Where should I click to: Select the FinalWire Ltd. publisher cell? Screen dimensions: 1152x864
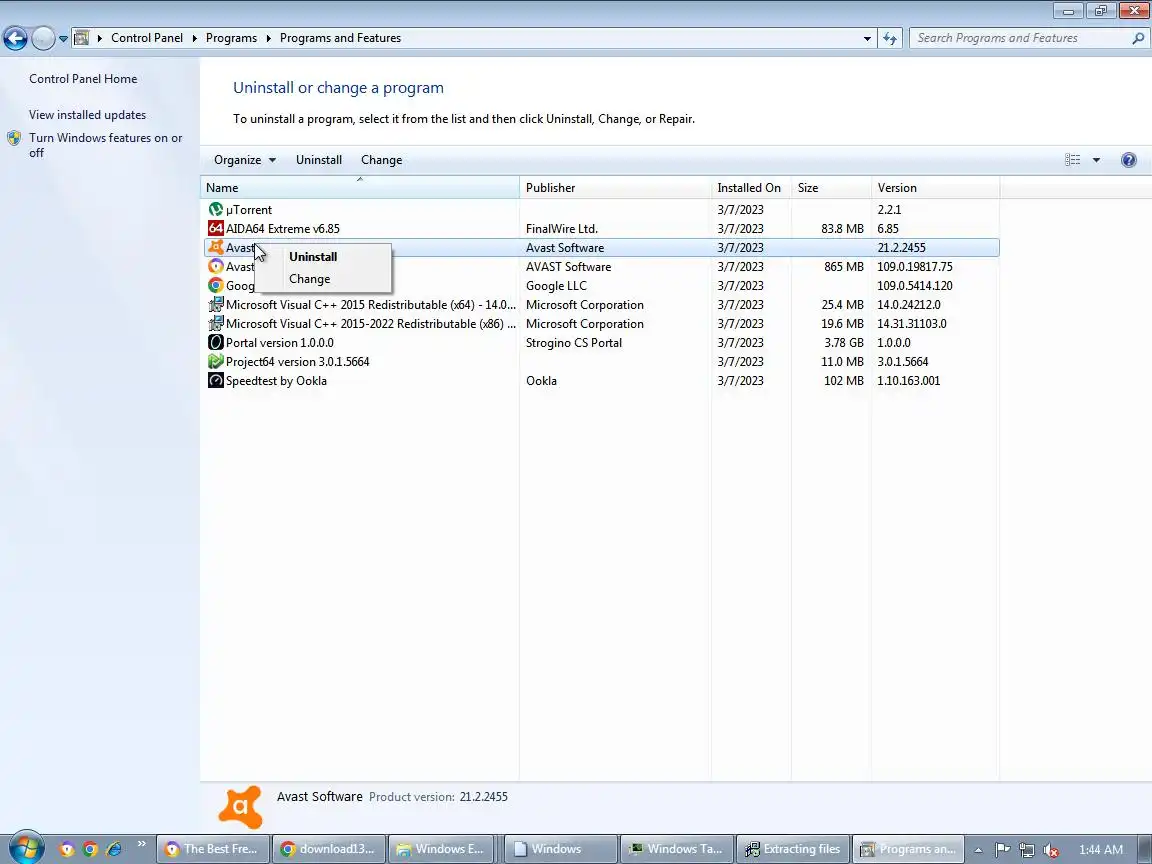[x=562, y=228]
